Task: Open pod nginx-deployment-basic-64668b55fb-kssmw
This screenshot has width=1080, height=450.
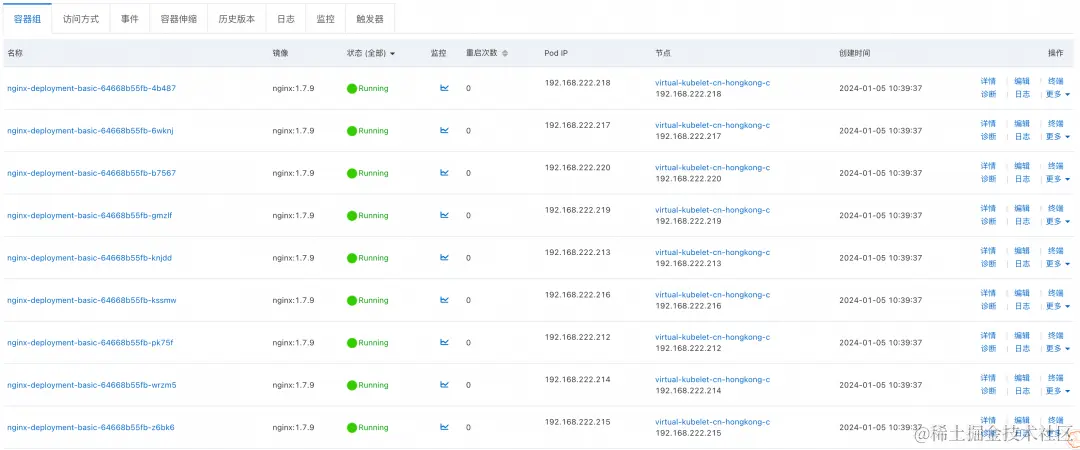Action: [x=92, y=300]
